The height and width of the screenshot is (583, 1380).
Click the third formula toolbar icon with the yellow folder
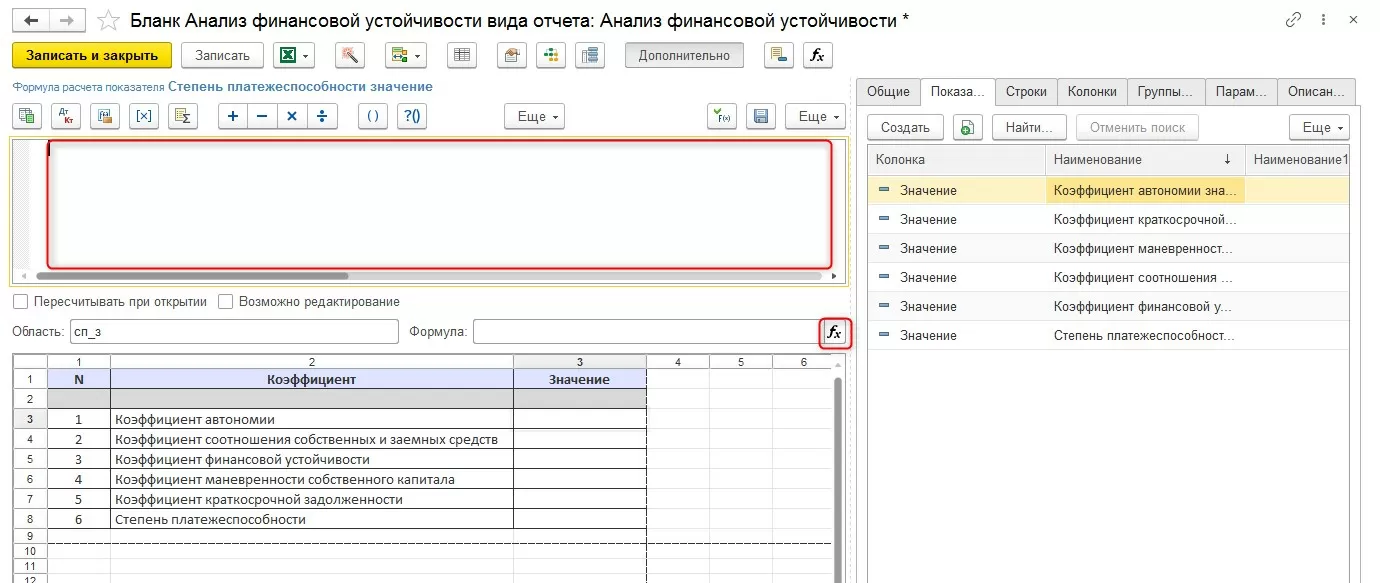pyautogui.click(x=105, y=116)
